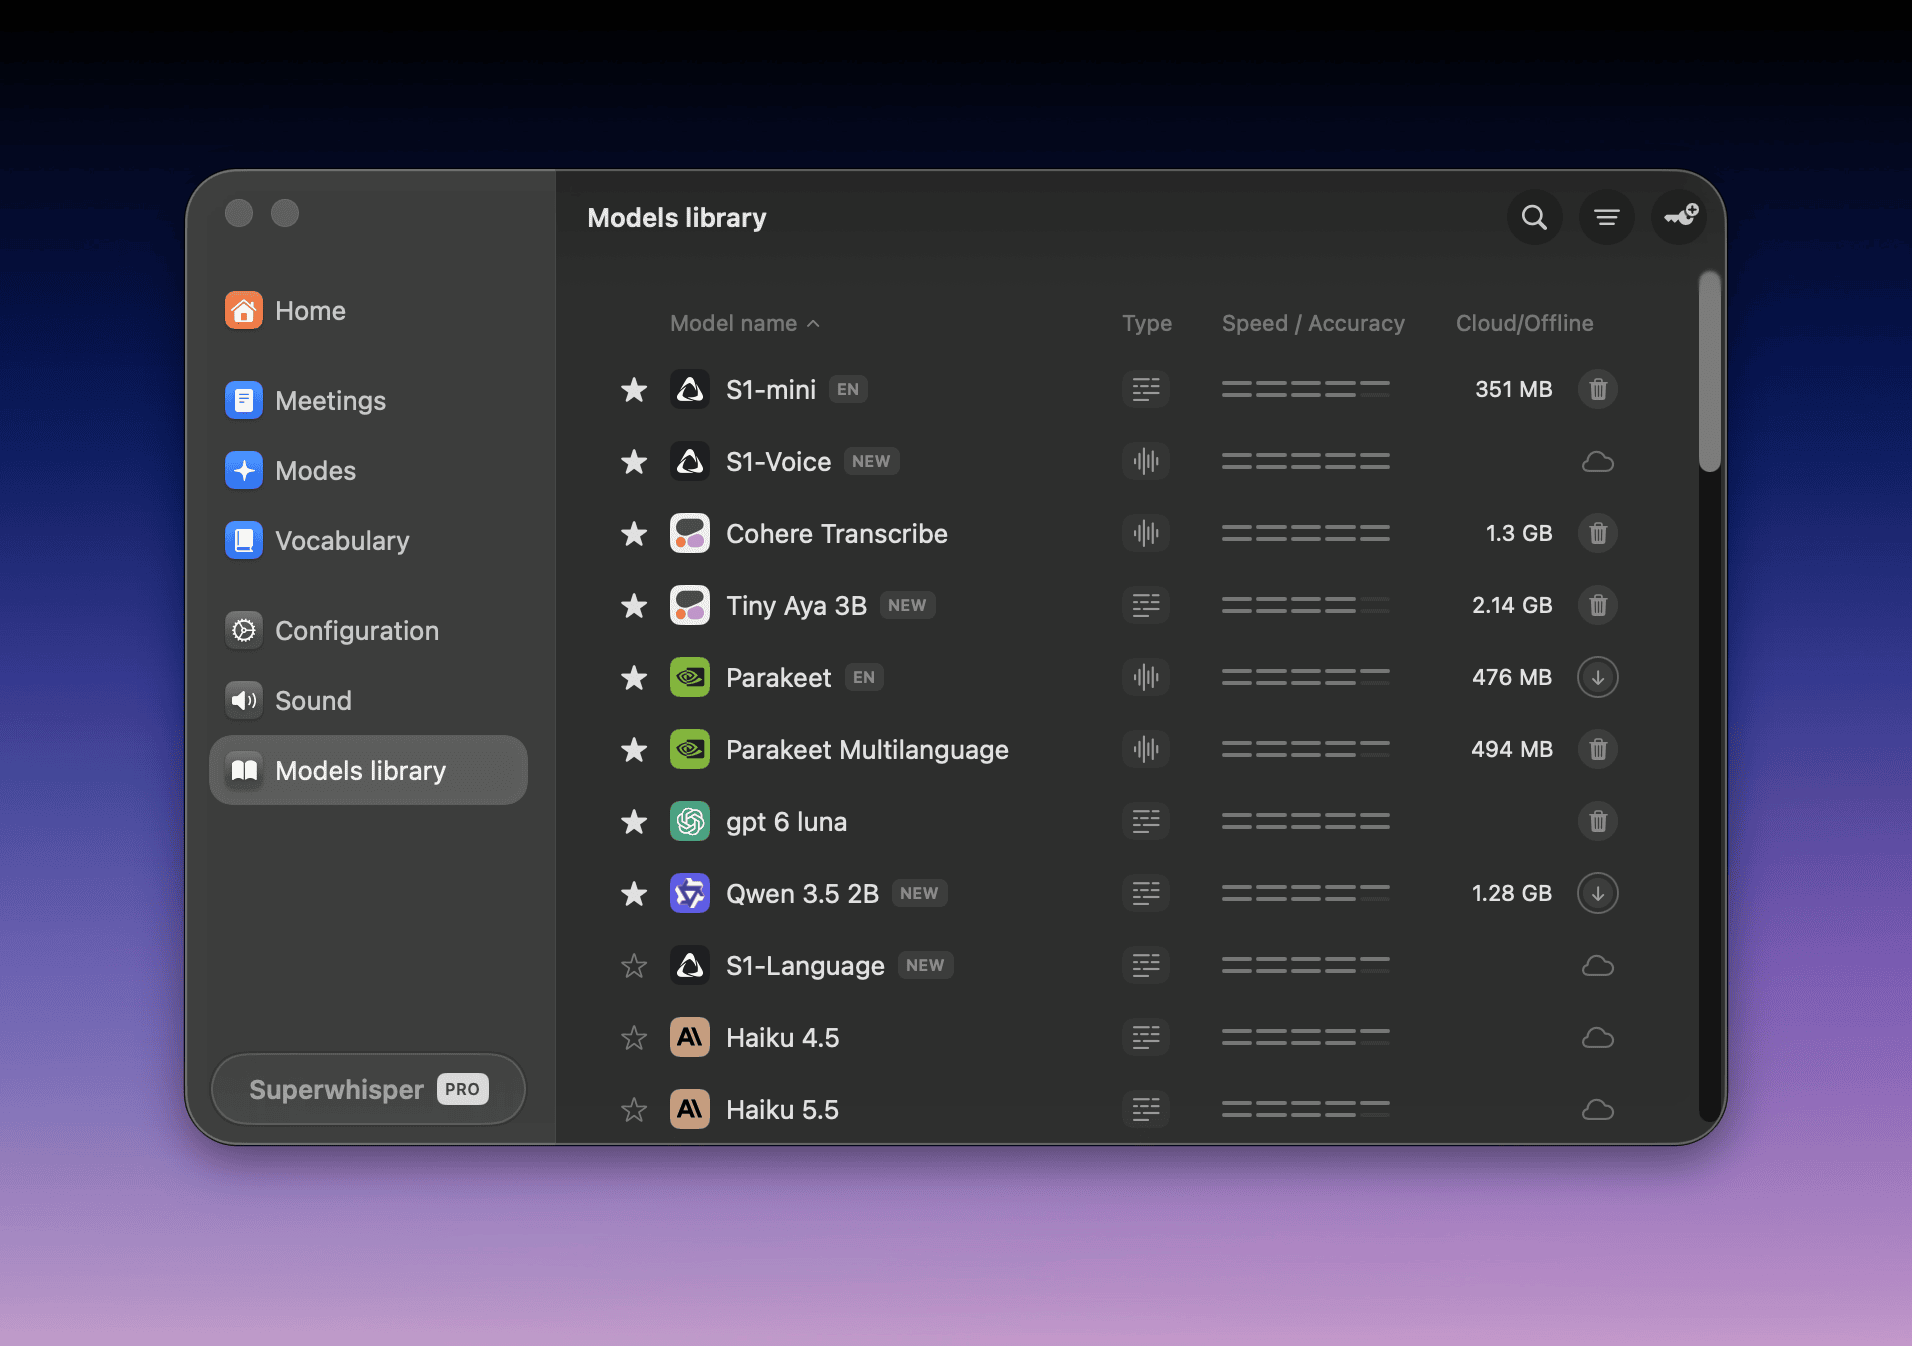The height and width of the screenshot is (1346, 1912).
Task: Delete the Cohere Transcribe model
Action: [x=1598, y=533]
